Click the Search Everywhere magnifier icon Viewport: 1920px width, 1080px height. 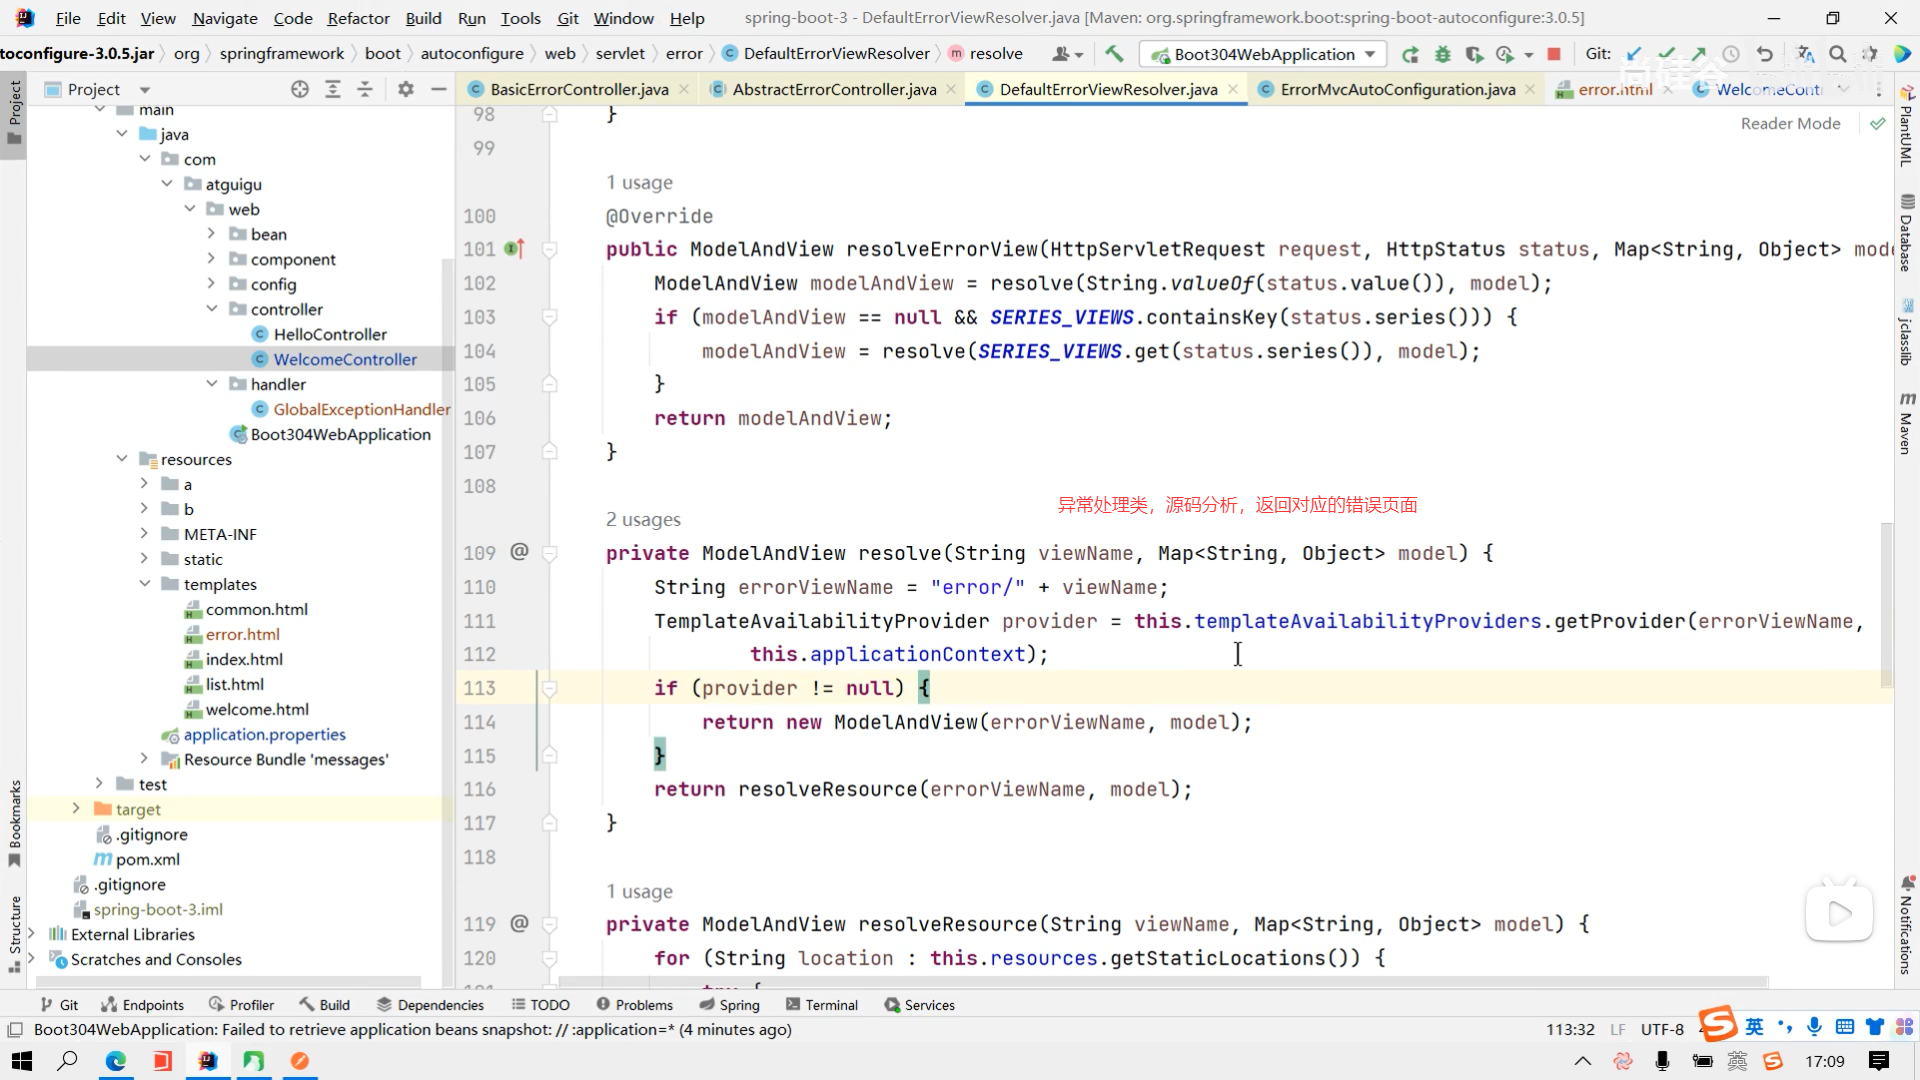(x=1837, y=54)
